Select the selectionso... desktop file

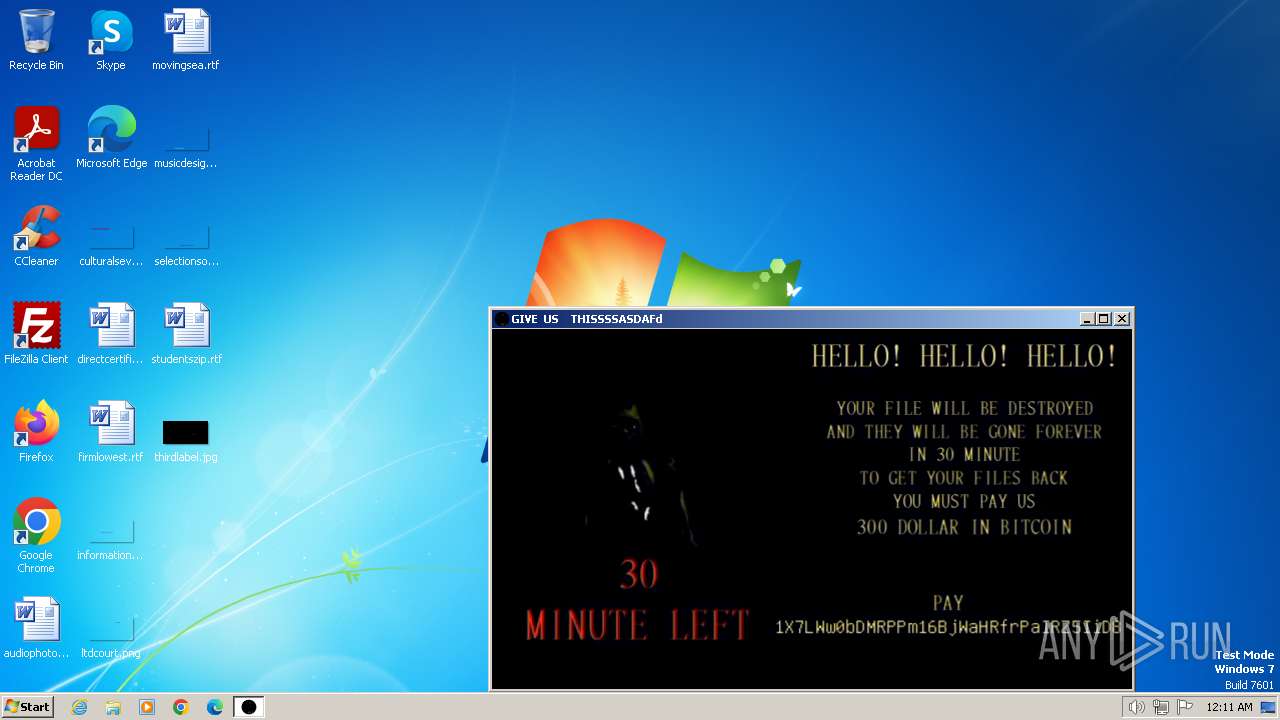point(186,246)
